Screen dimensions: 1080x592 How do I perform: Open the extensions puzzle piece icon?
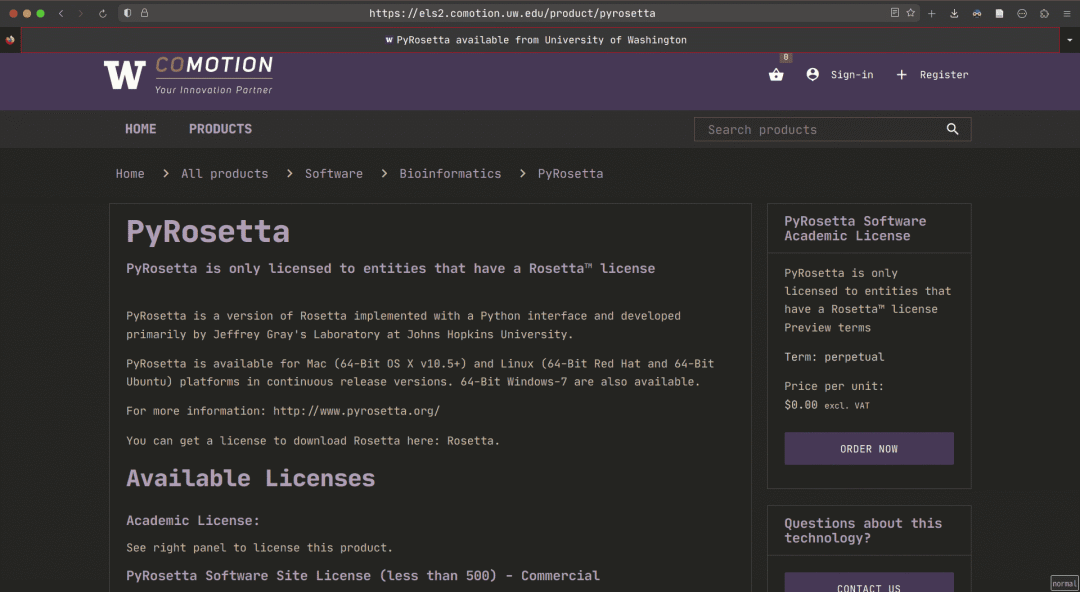coord(1045,13)
